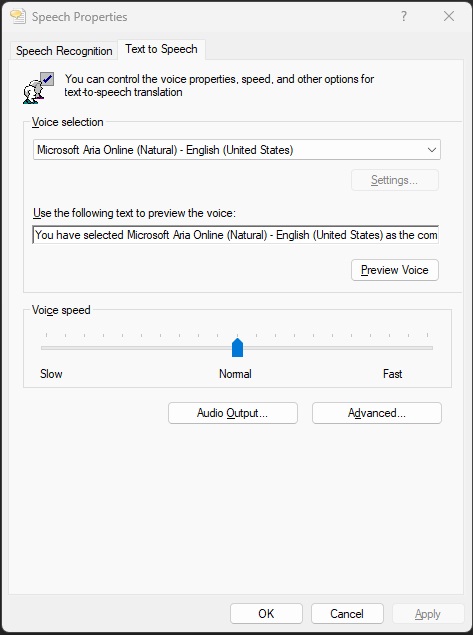Image resolution: width=473 pixels, height=635 pixels.
Task: Switch to the Speech Recognition tab
Action: click(64, 51)
